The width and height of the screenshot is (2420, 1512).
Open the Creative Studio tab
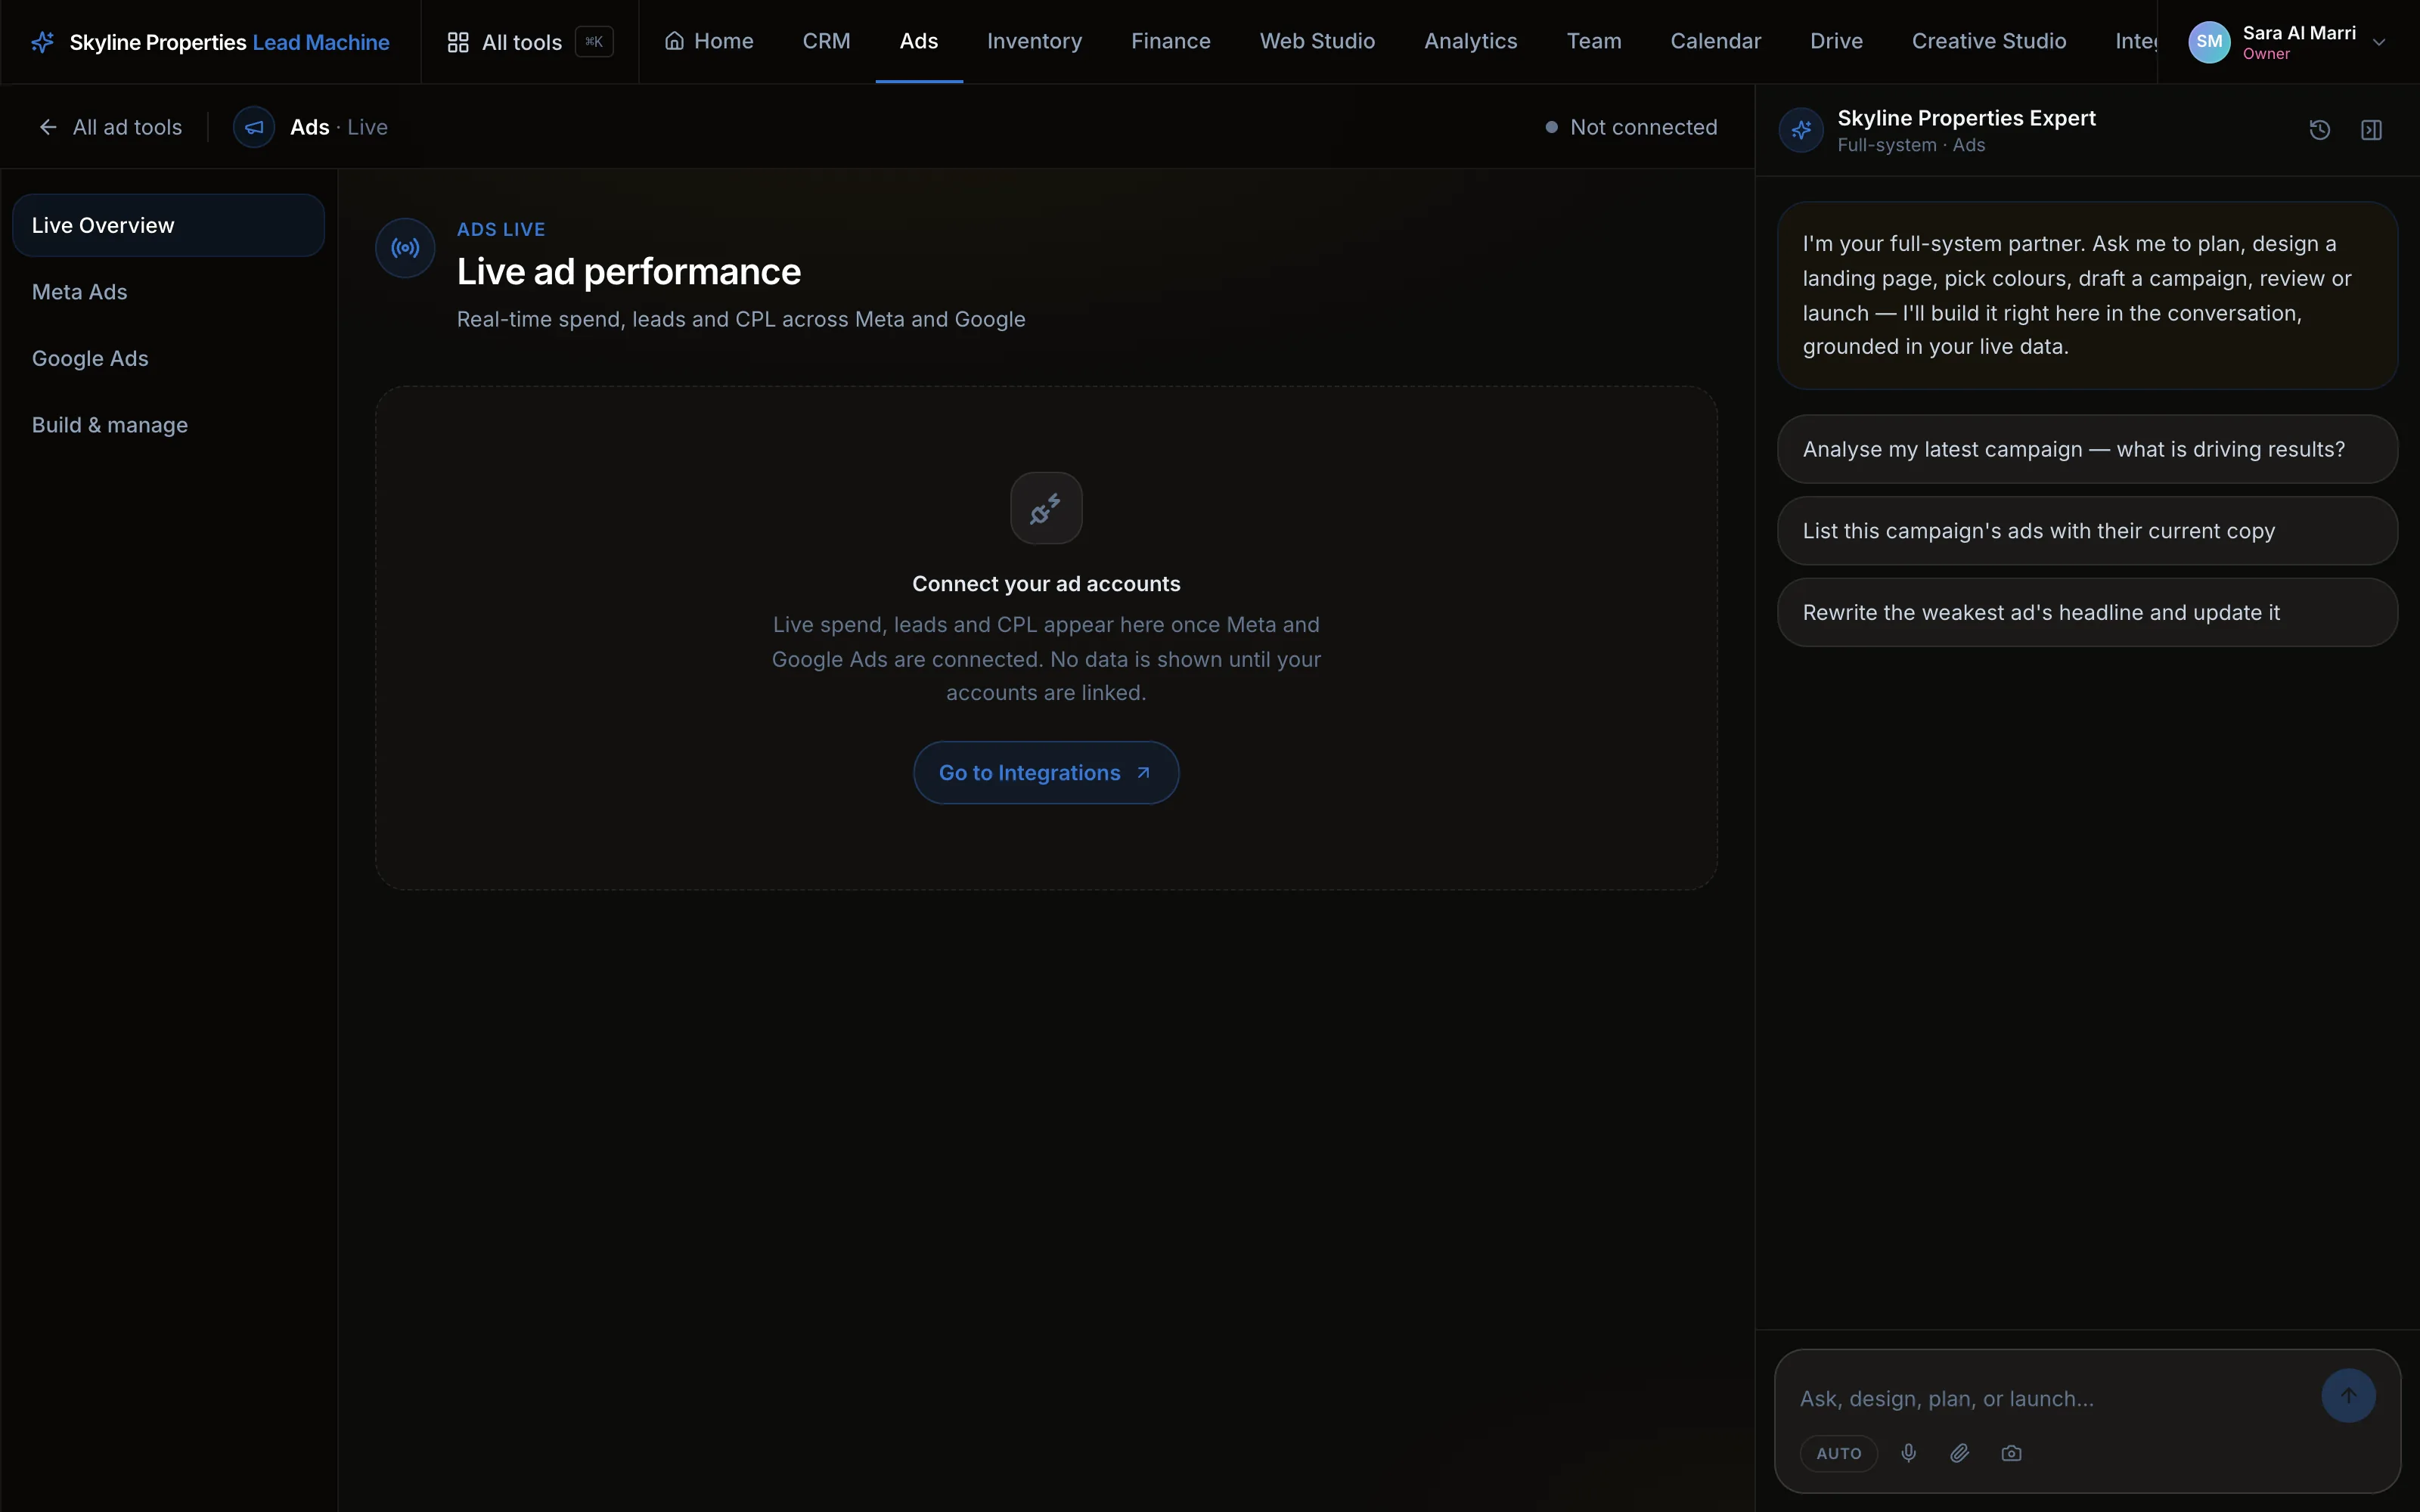tap(1989, 41)
